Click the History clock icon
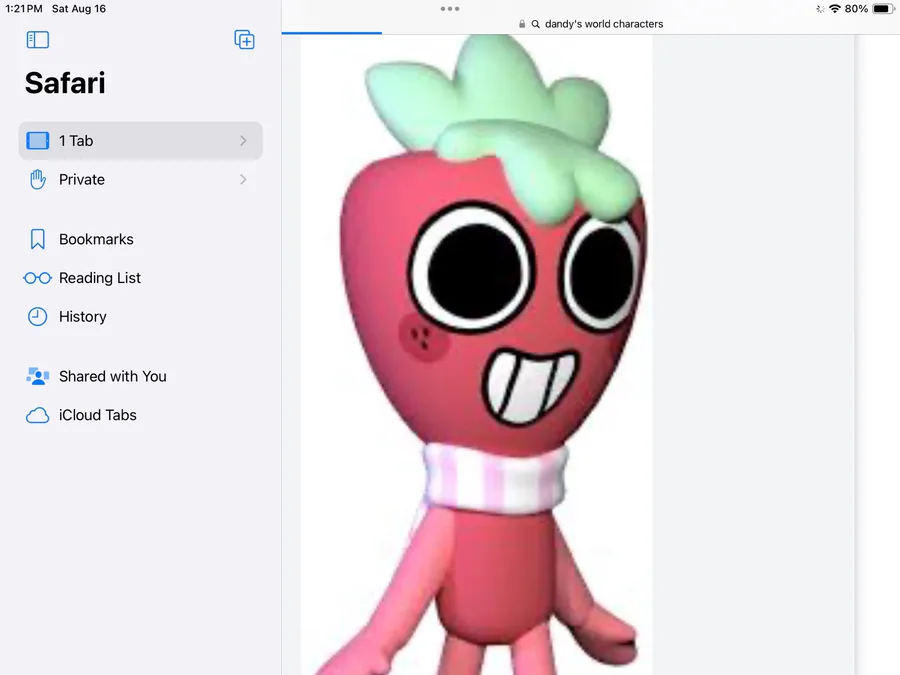Viewport: 900px width, 675px height. point(38,317)
